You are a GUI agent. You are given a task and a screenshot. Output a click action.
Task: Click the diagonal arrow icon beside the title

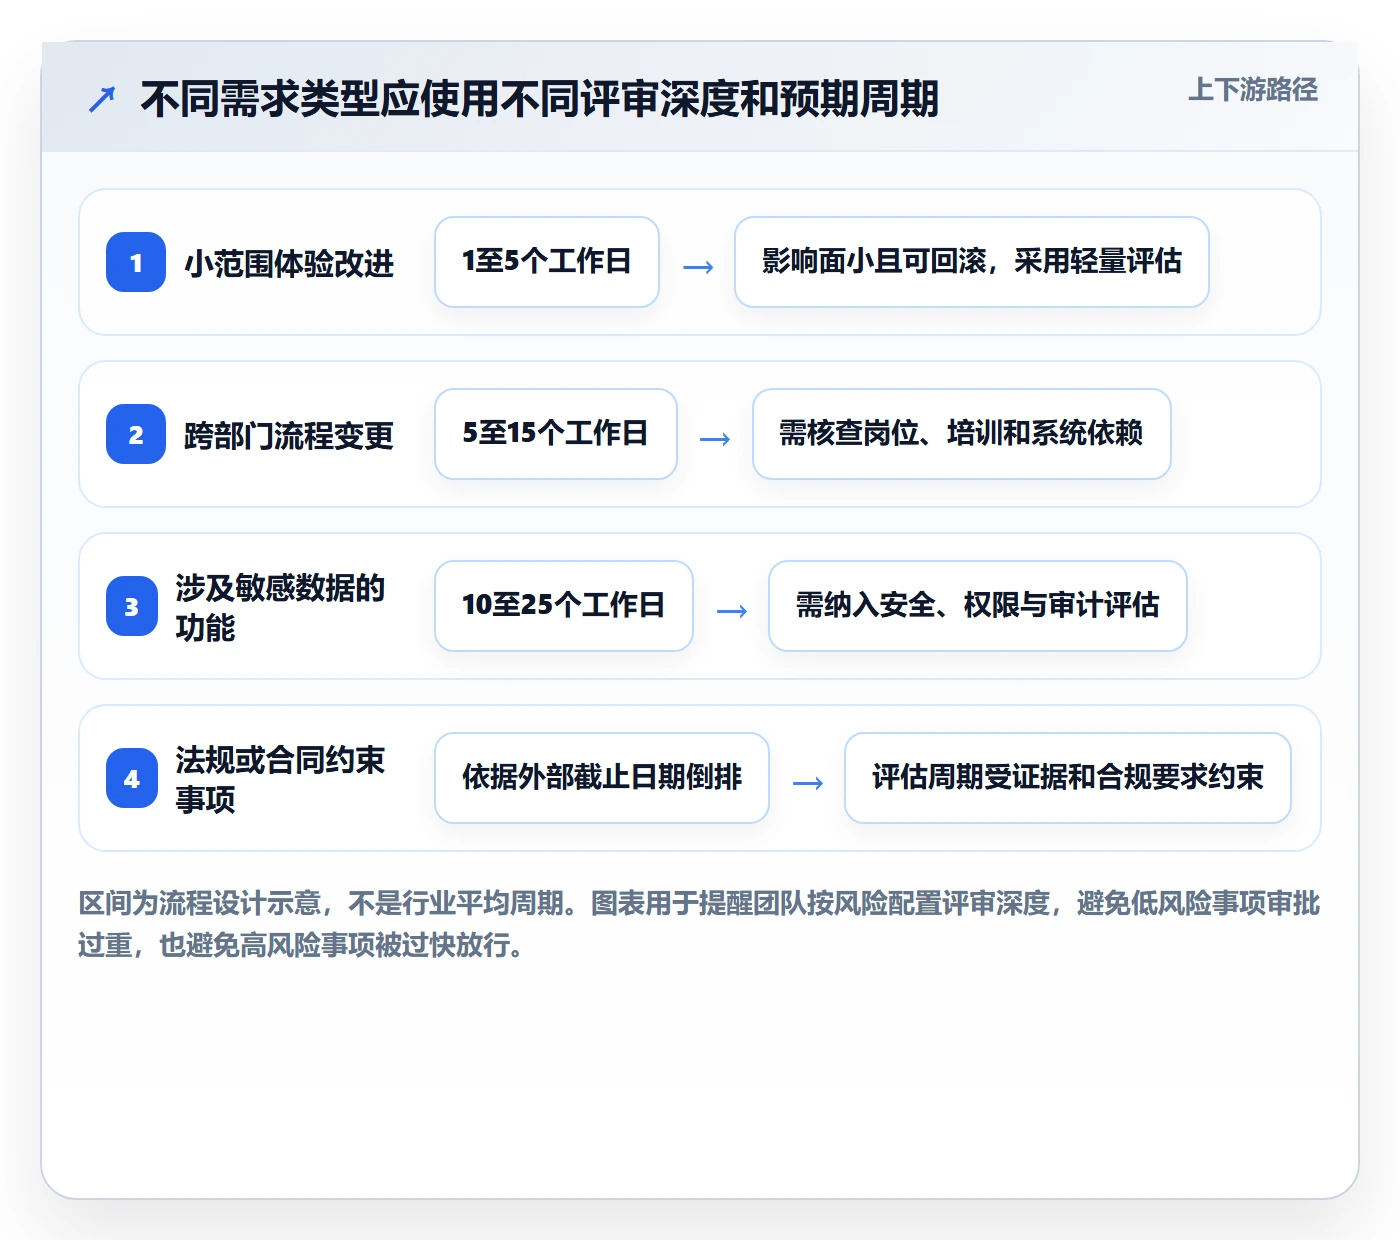click(x=102, y=99)
